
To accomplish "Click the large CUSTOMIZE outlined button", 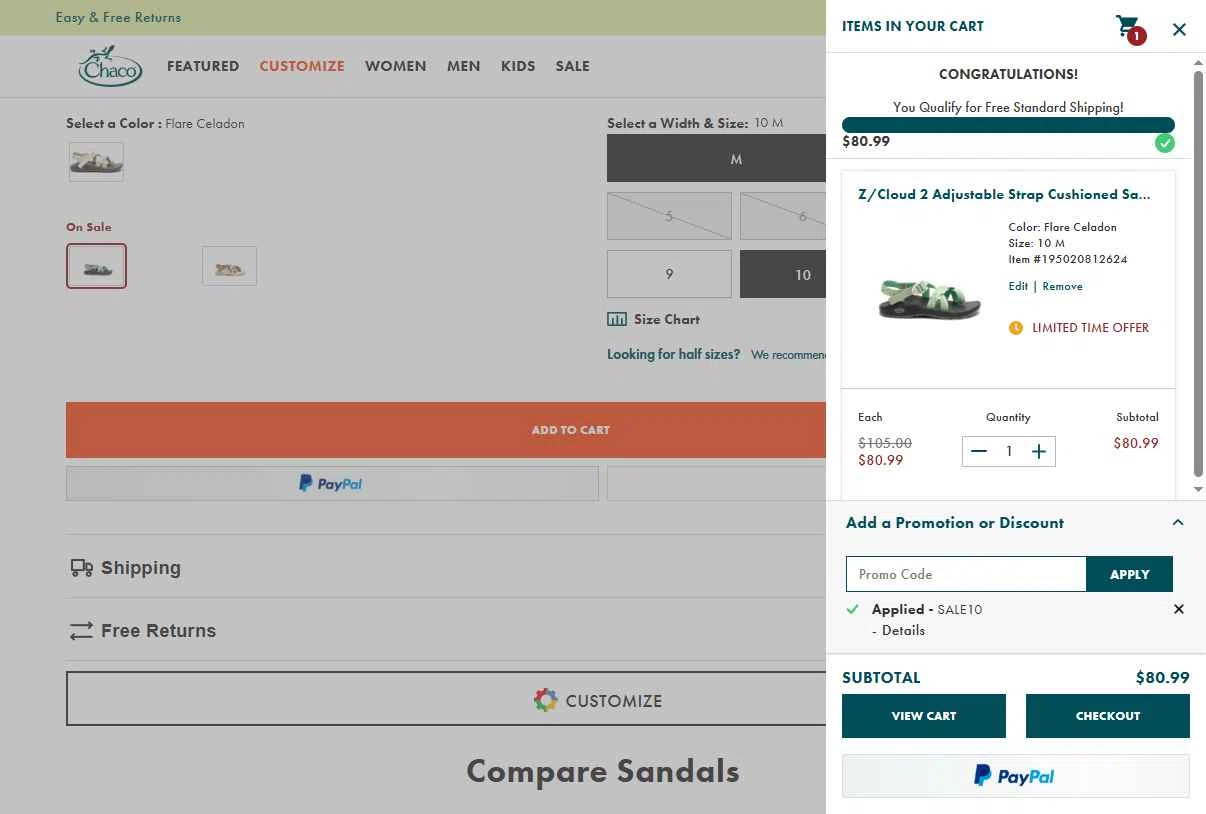I will tap(446, 698).
